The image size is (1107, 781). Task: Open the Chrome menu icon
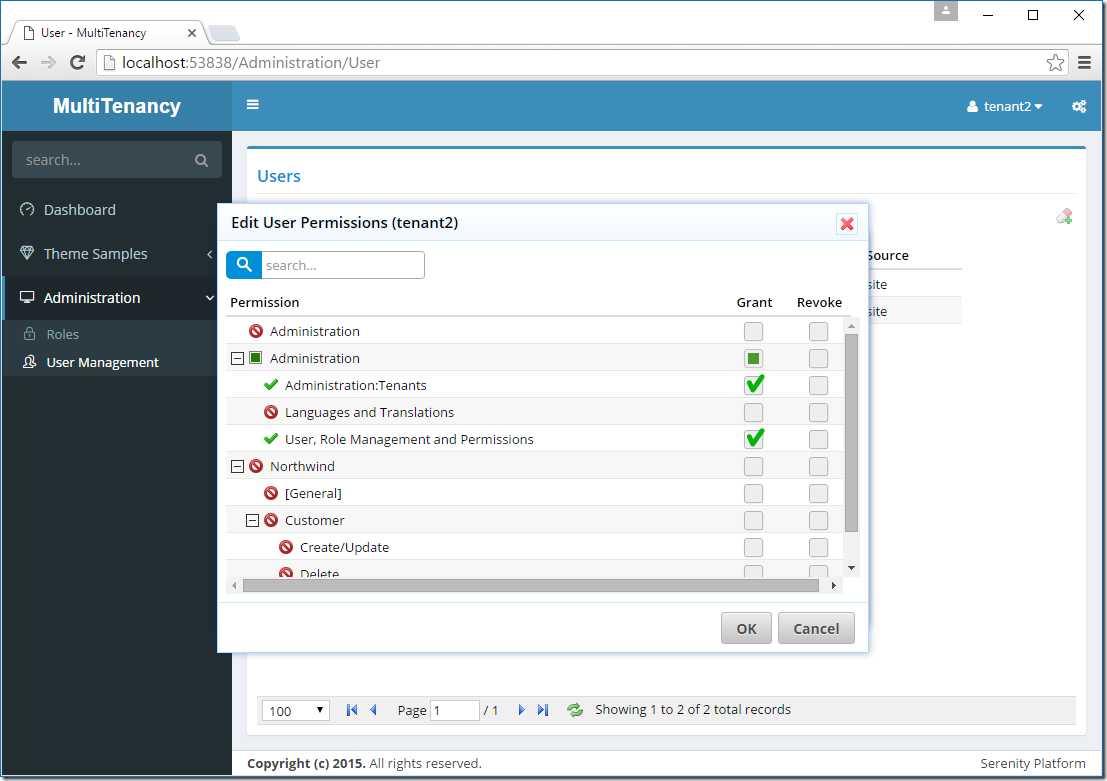(1084, 63)
